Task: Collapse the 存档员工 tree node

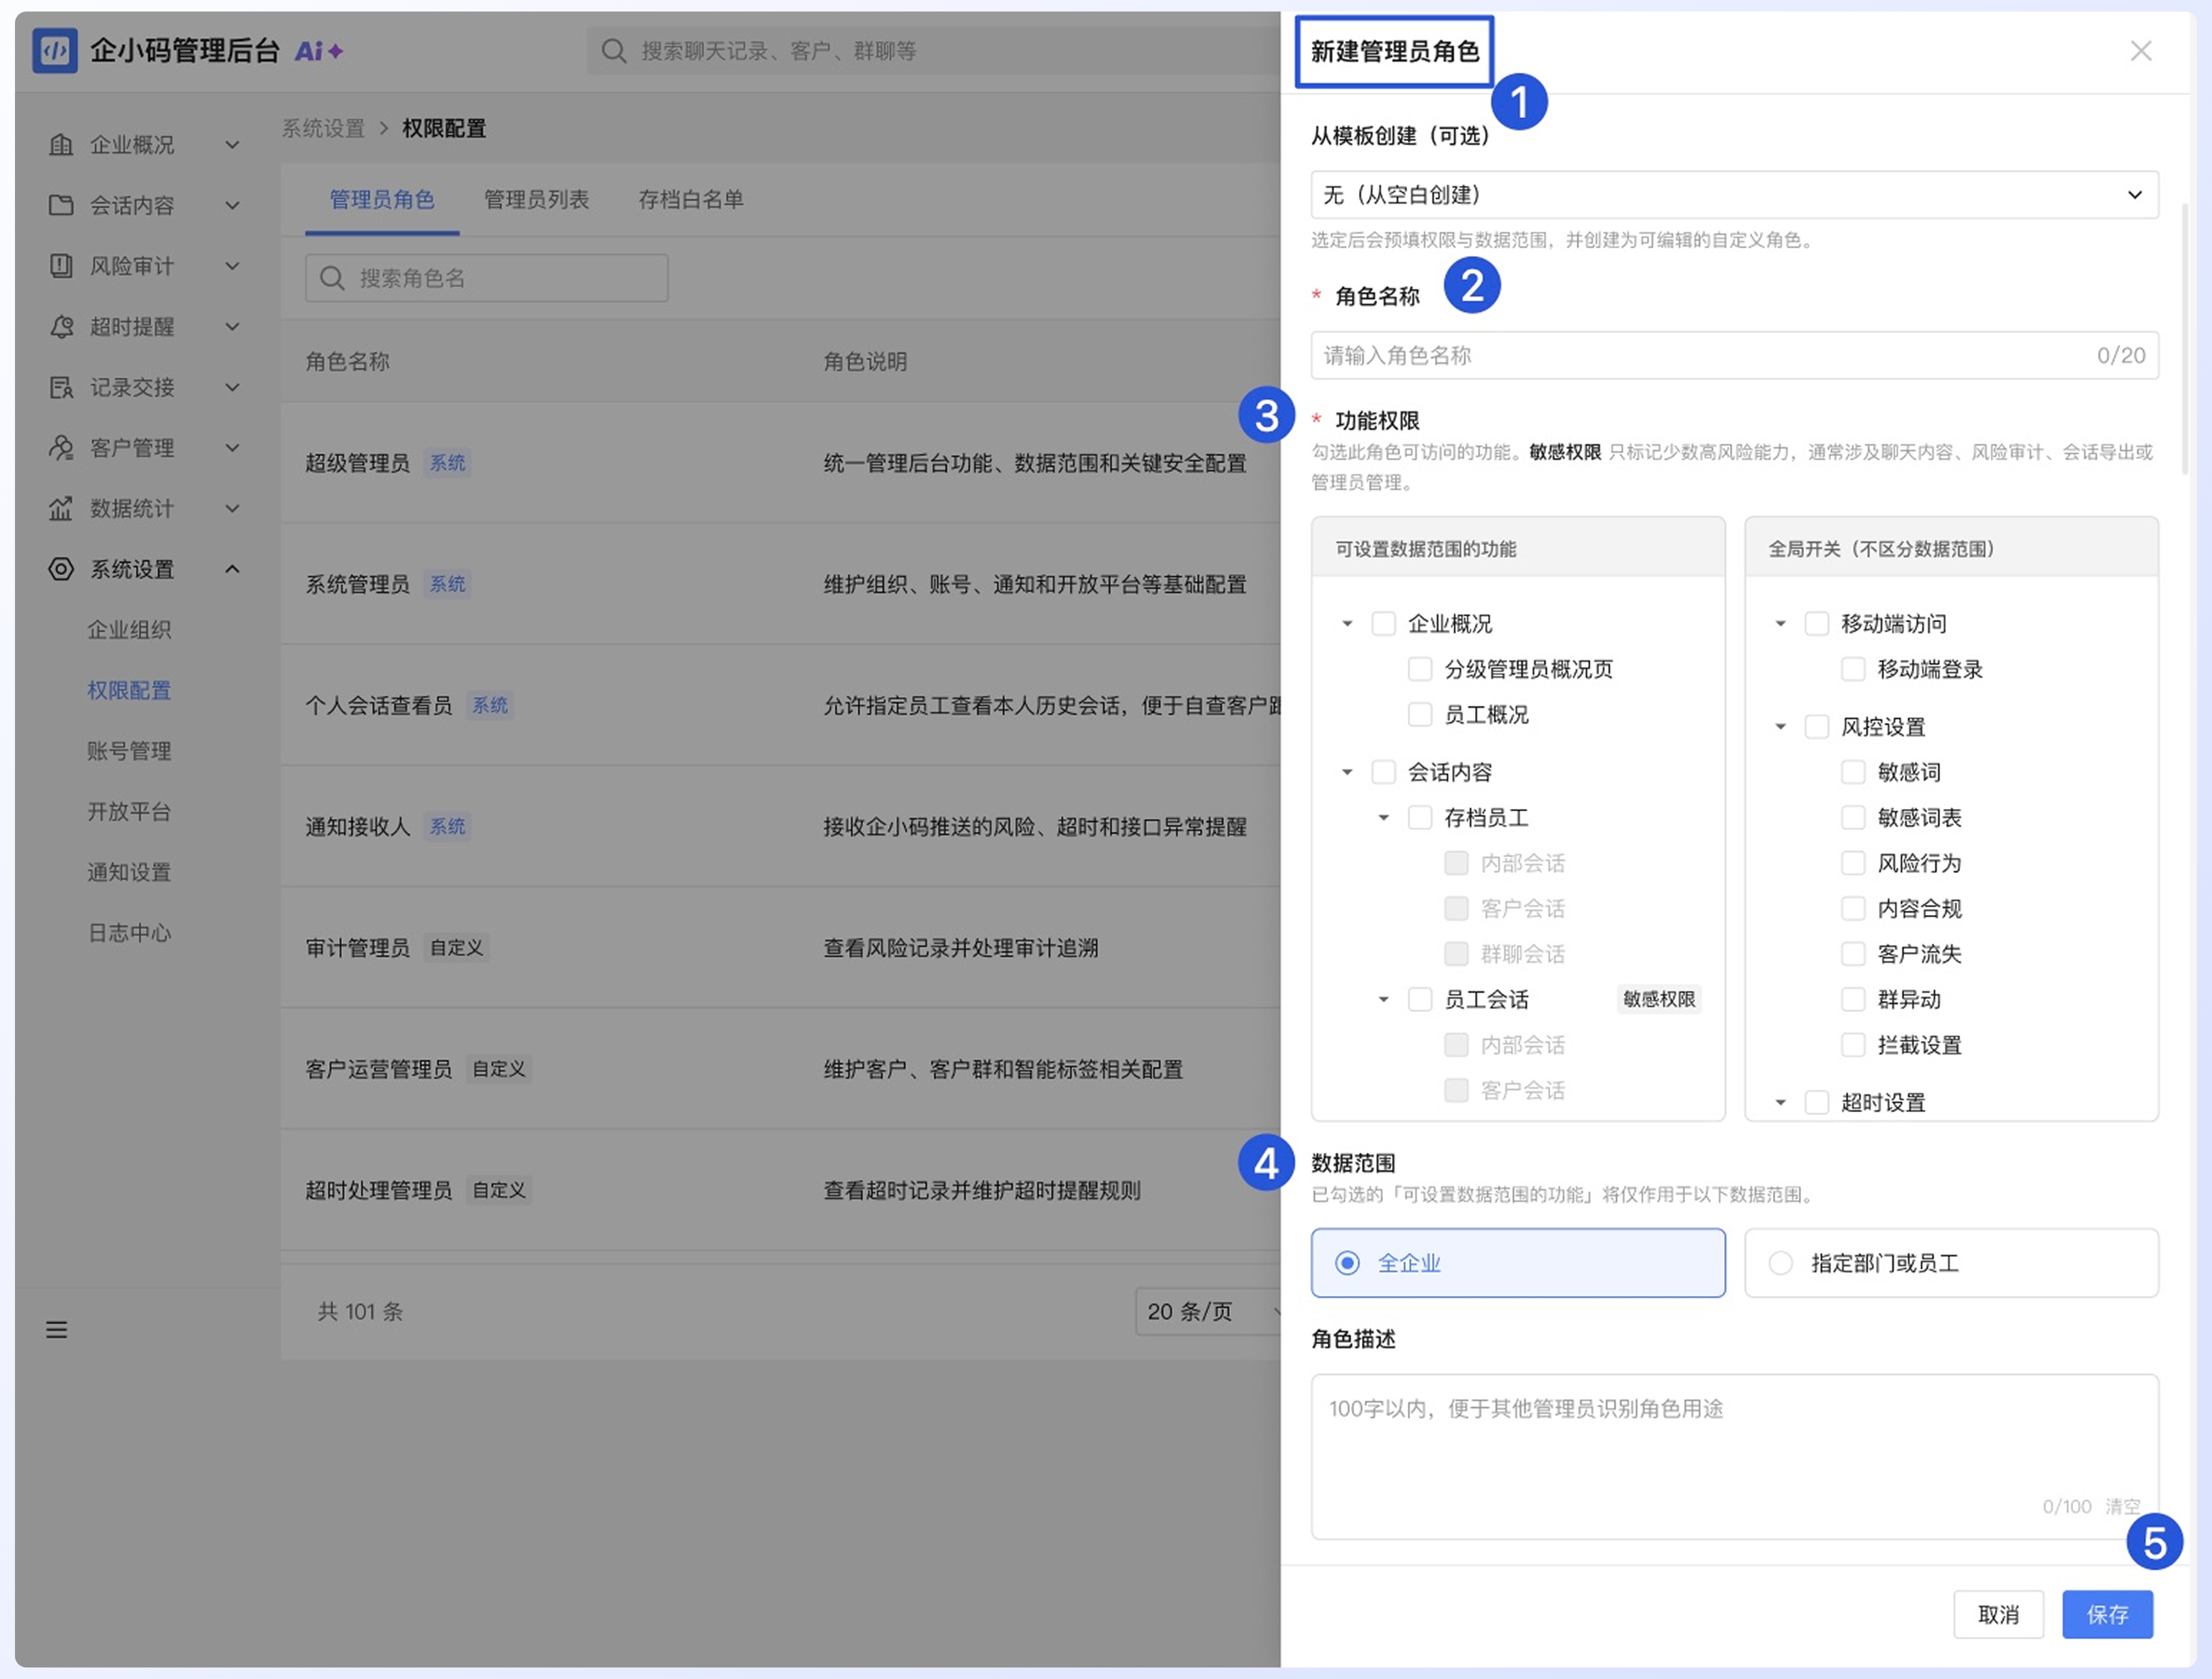Action: tap(1384, 818)
